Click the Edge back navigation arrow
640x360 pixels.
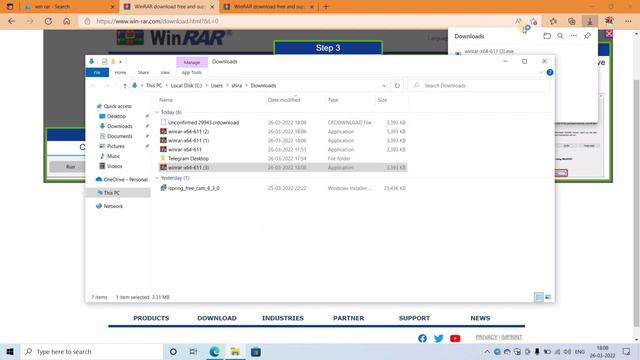click(x=11, y=21)
